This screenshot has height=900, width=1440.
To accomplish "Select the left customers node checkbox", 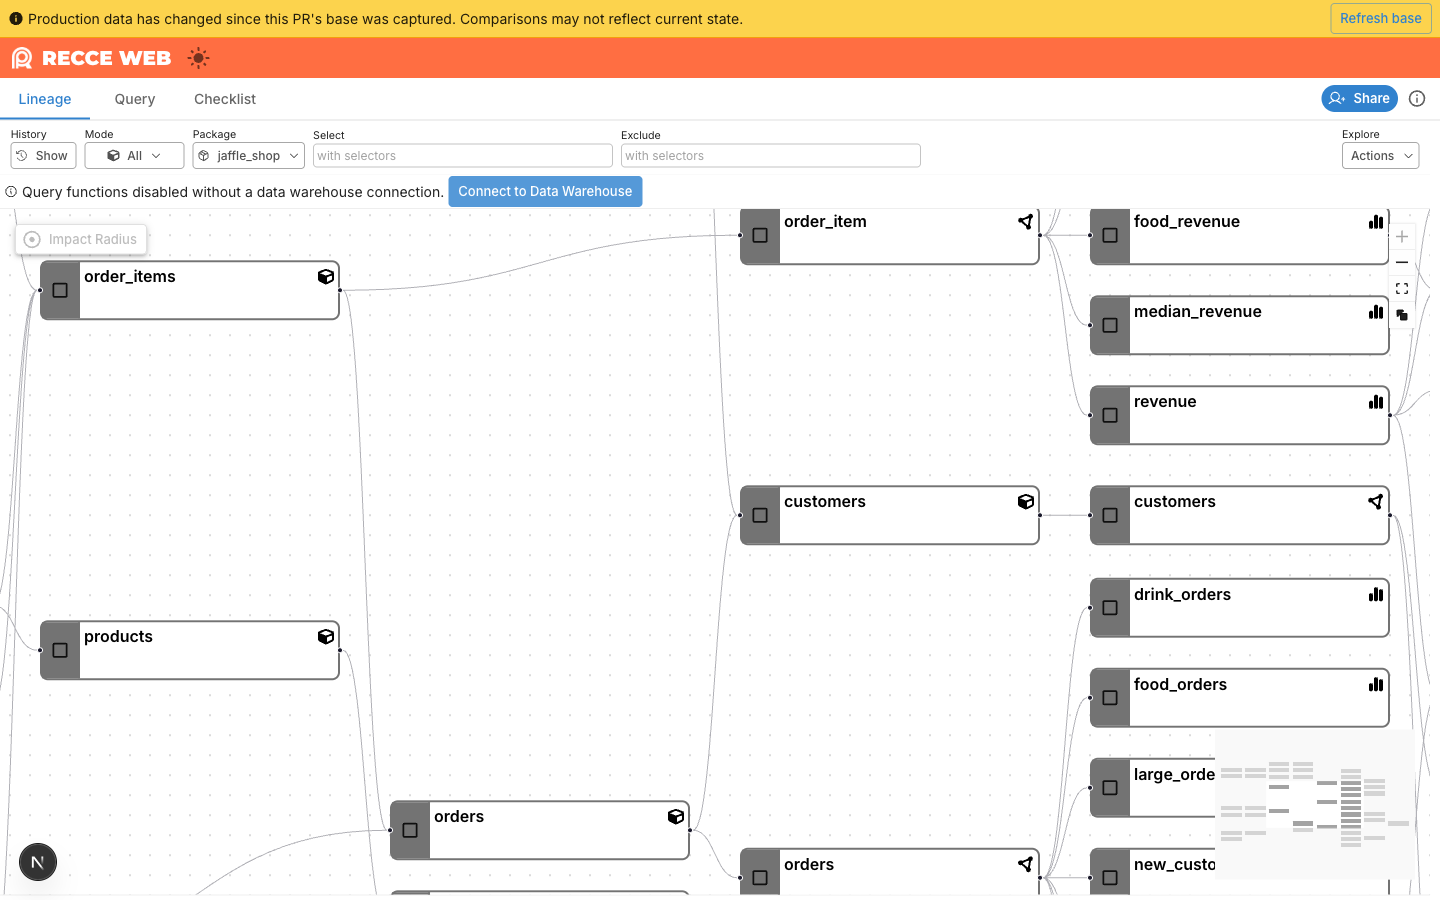I will coord(760,515).
